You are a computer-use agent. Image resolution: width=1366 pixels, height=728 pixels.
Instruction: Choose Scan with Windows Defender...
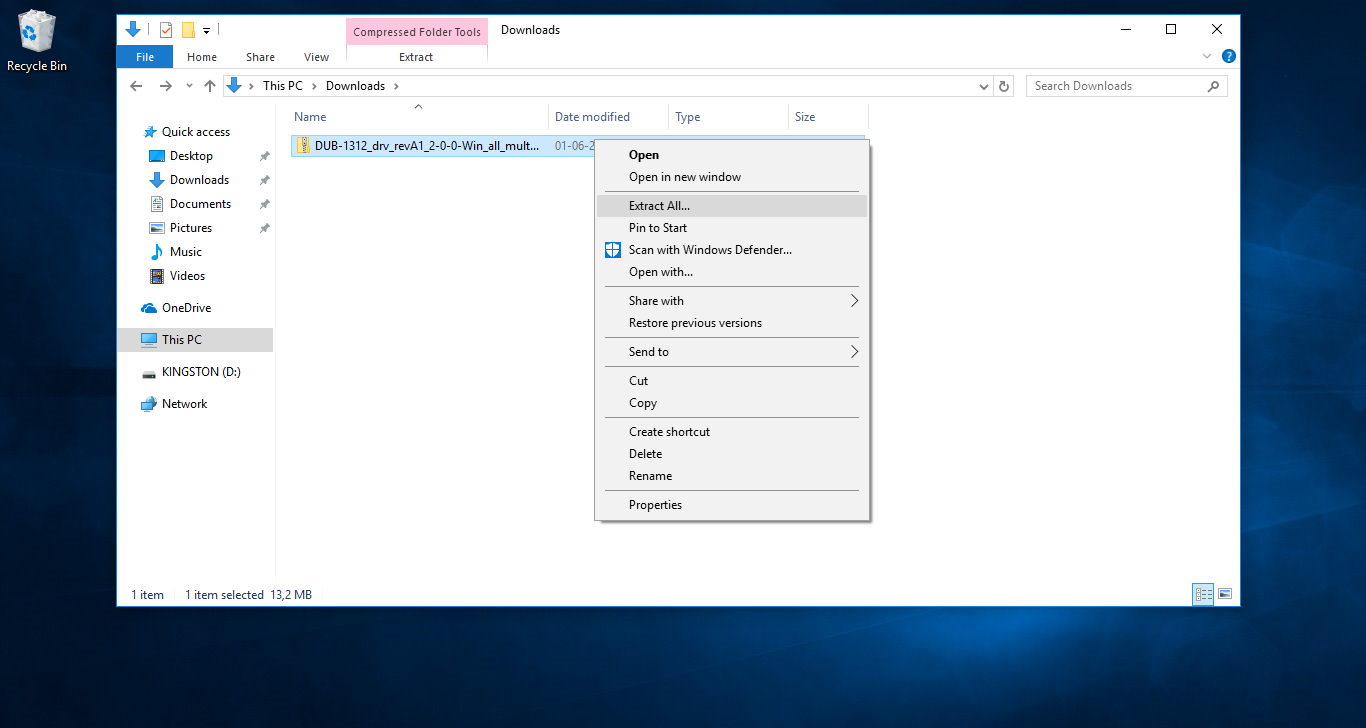(710, 250)
